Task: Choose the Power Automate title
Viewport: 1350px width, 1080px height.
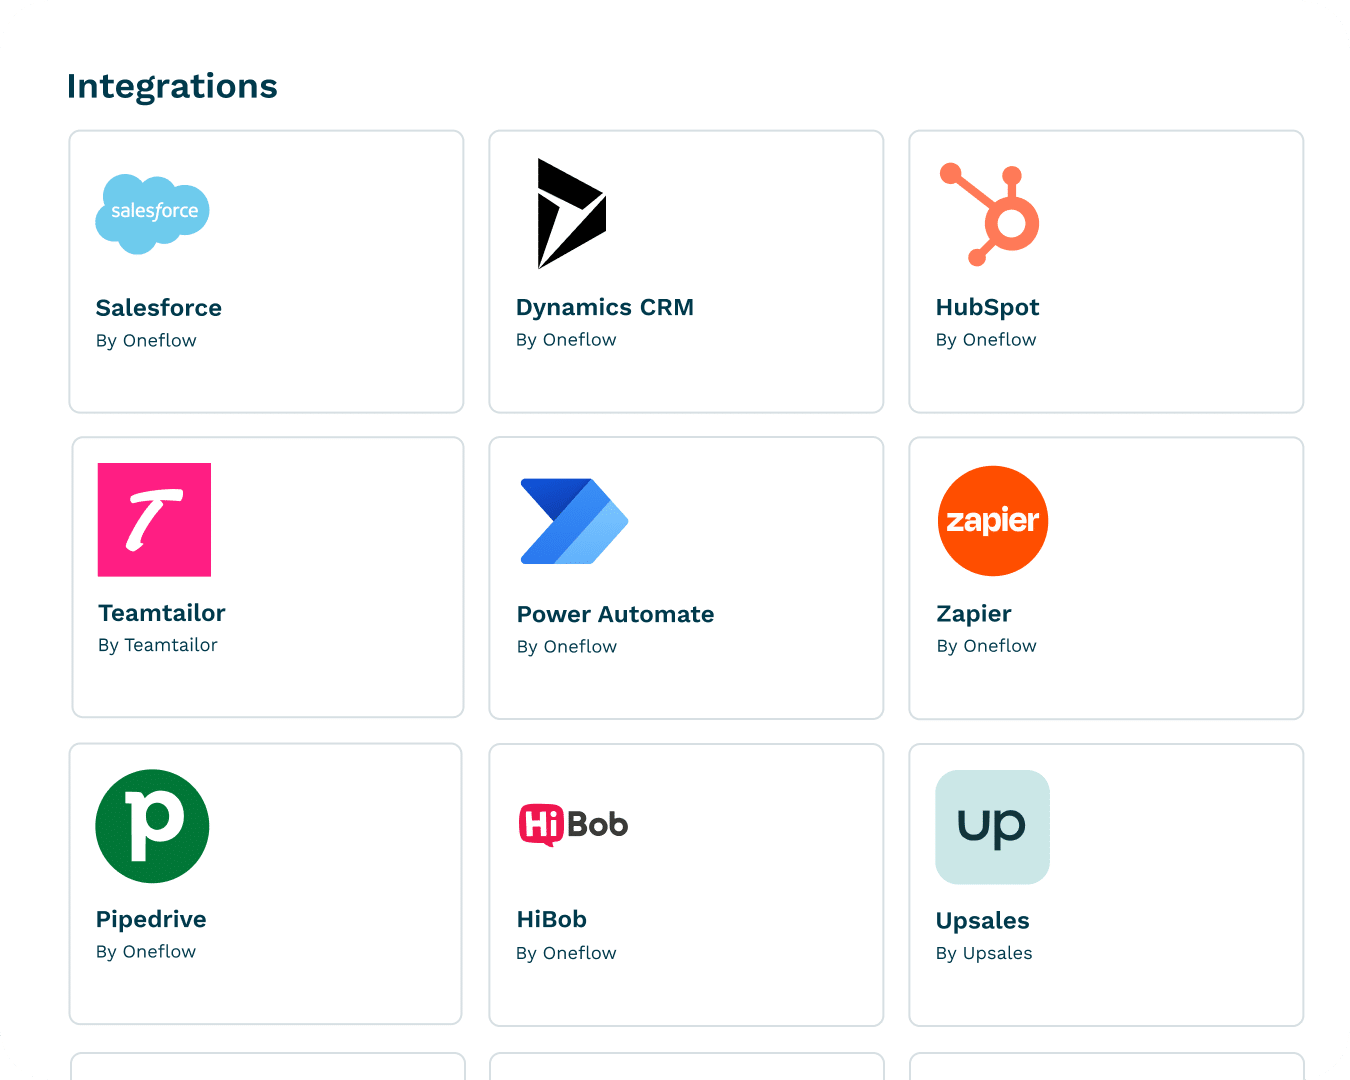Action: 615,614
